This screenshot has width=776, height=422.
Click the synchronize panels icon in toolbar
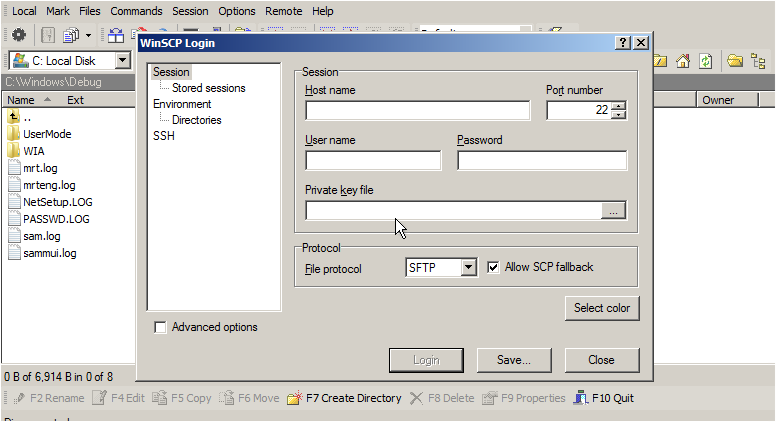[116, 35]
